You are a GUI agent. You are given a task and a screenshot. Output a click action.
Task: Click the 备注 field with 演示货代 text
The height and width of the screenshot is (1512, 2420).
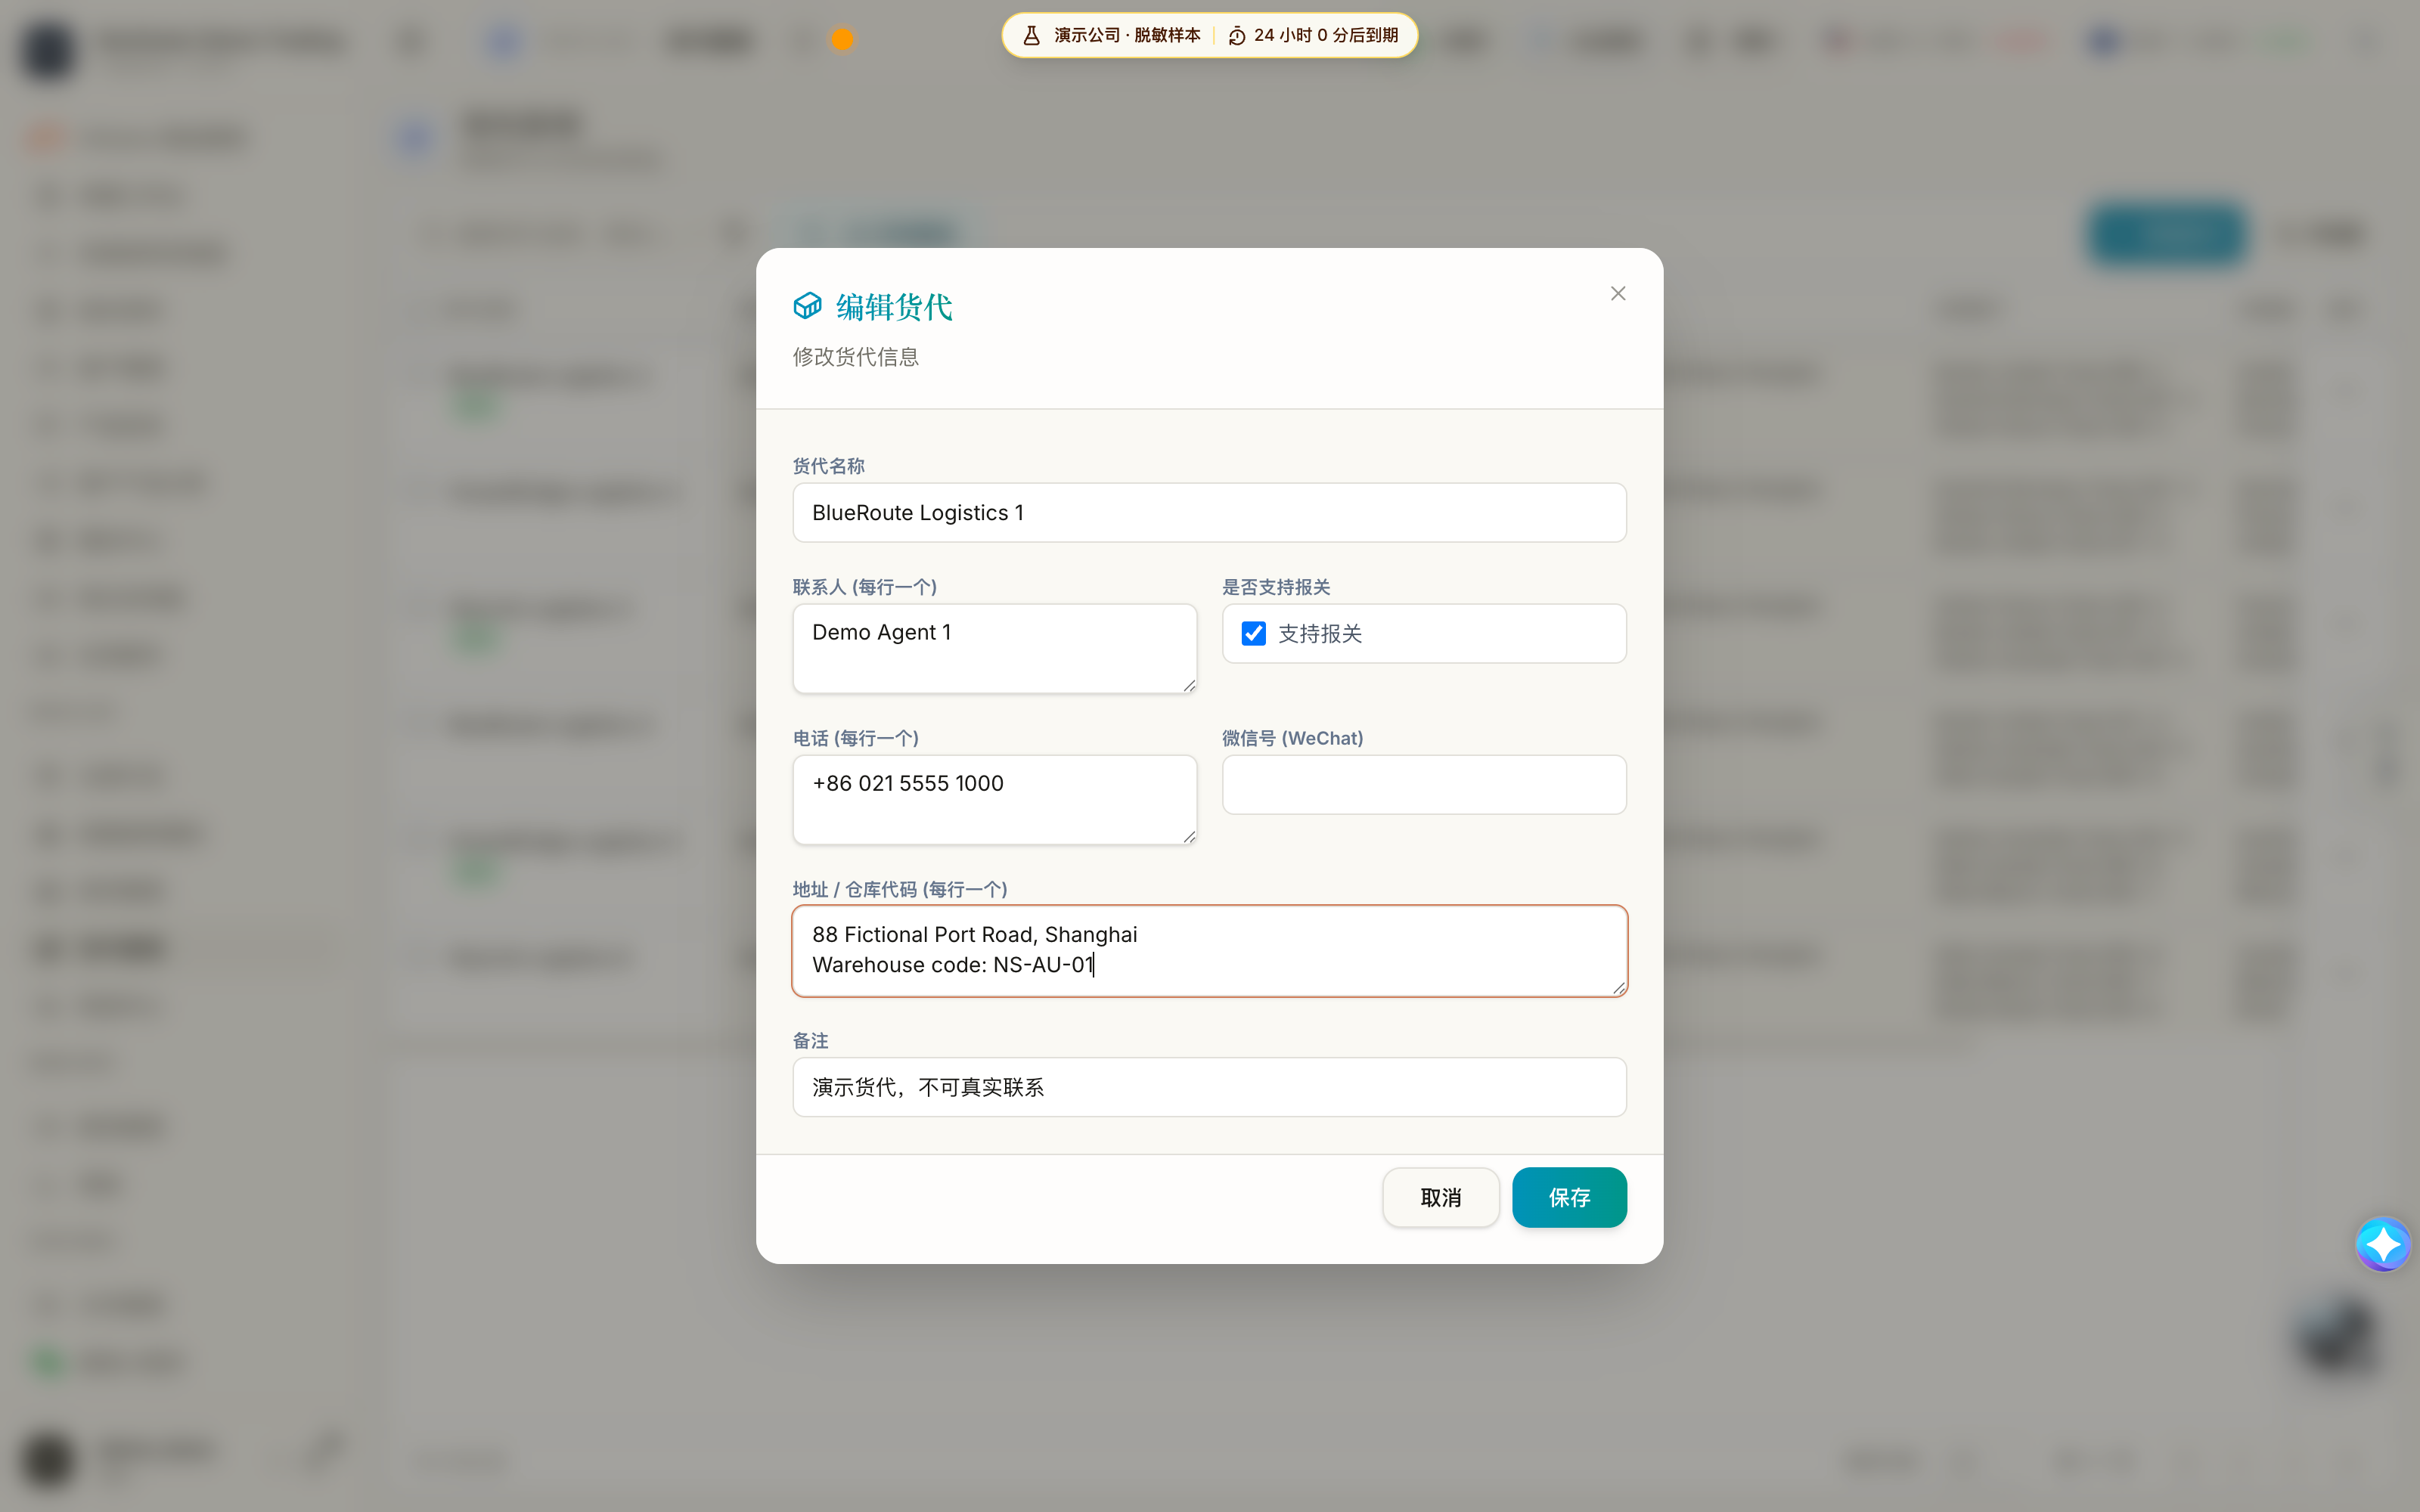[1209, 1087]
